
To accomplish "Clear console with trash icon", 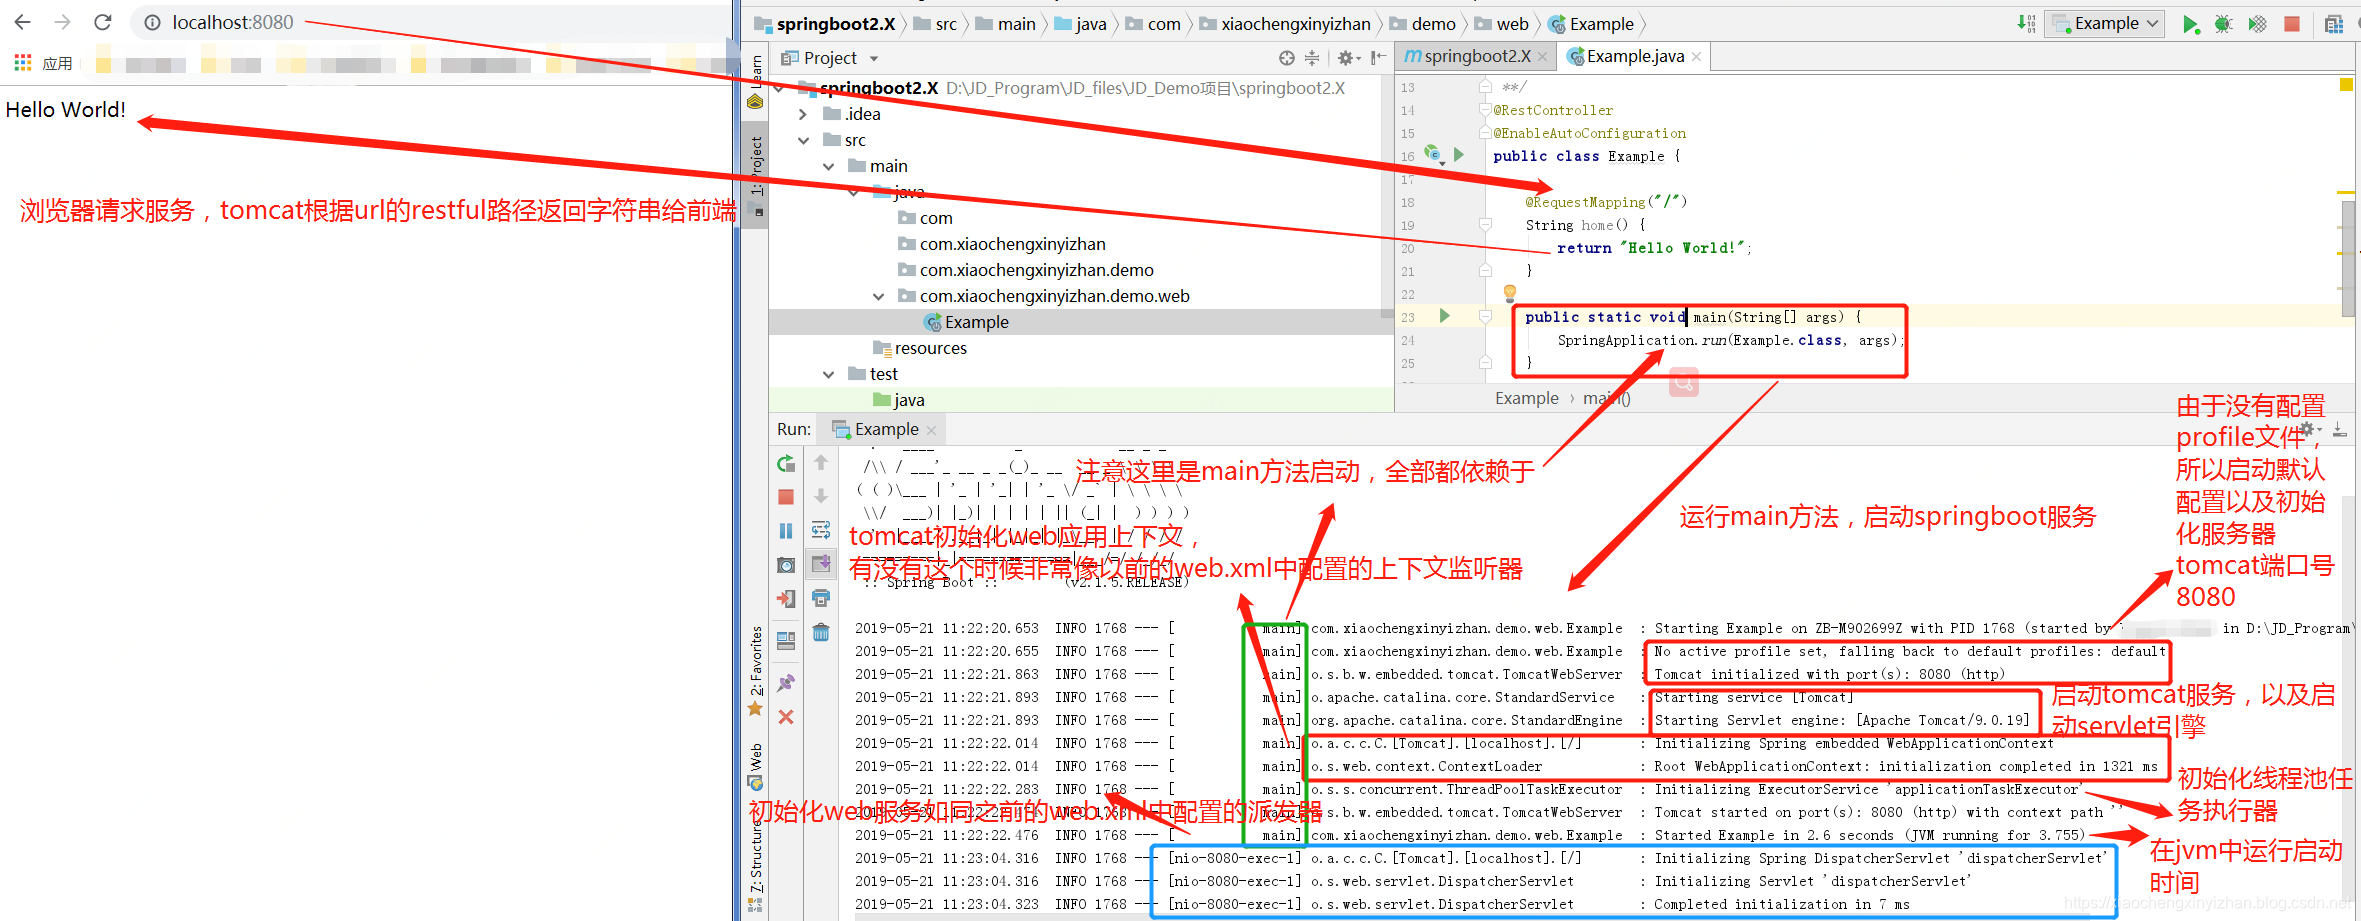I will [x=821, y=632].
